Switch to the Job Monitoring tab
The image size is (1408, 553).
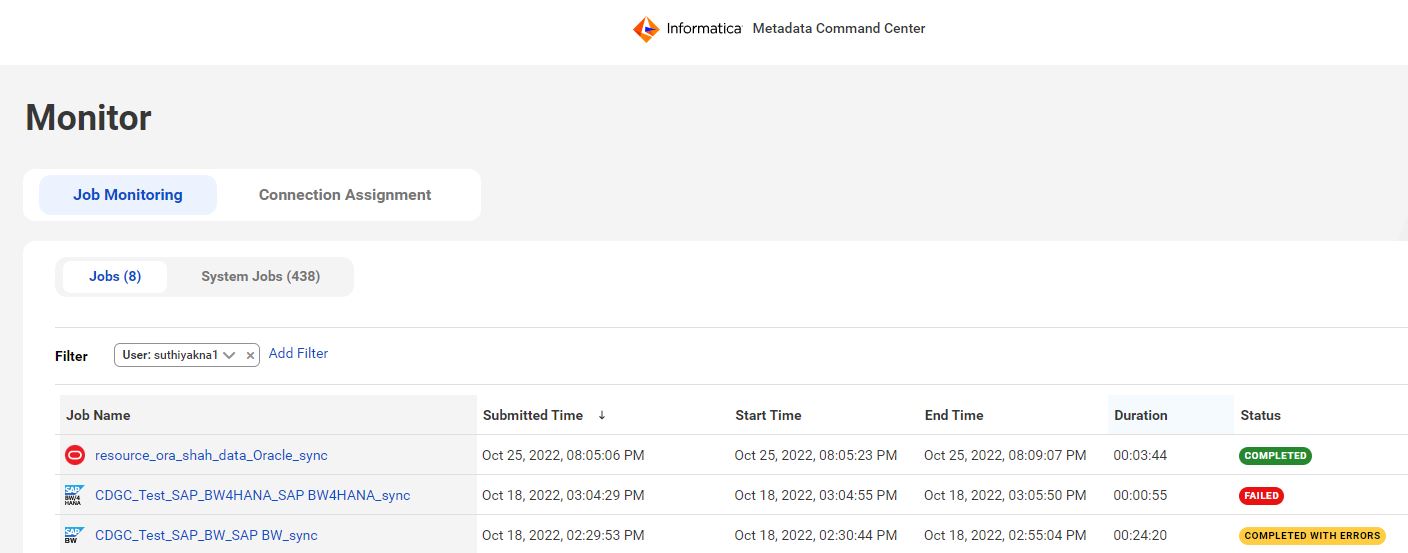tap(128, 195)
